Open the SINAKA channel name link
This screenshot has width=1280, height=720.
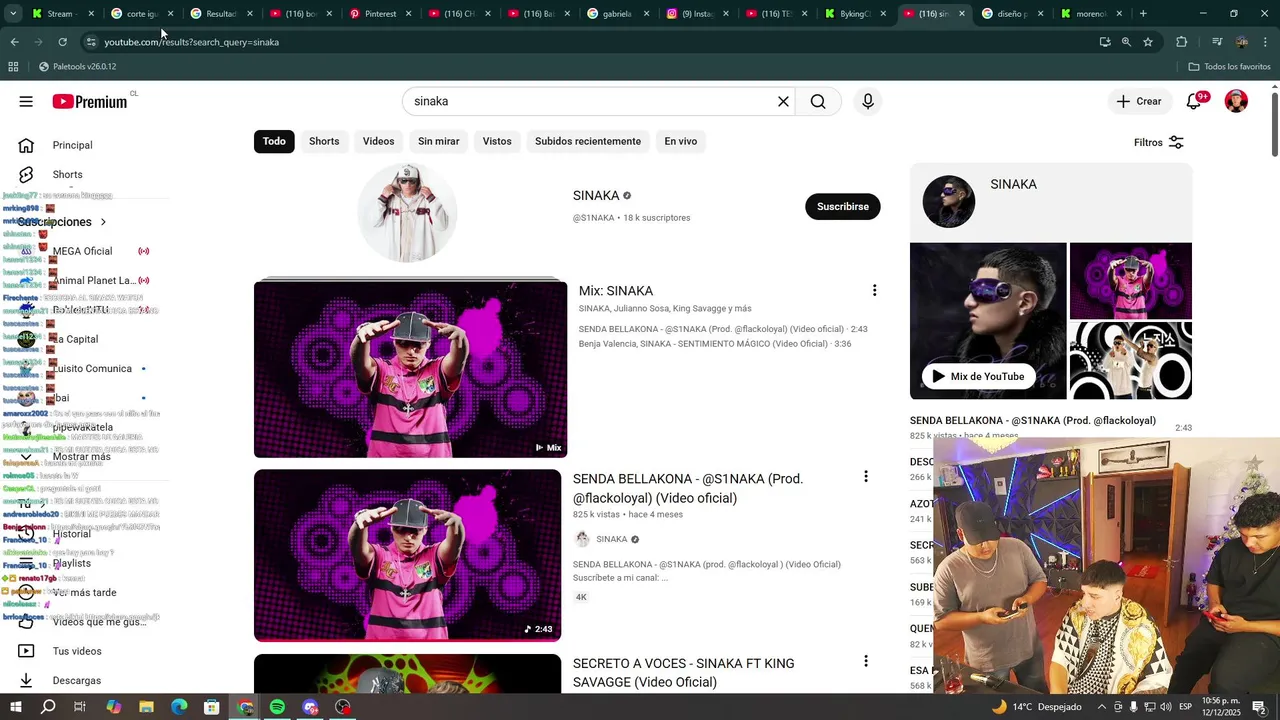[596, 195]
